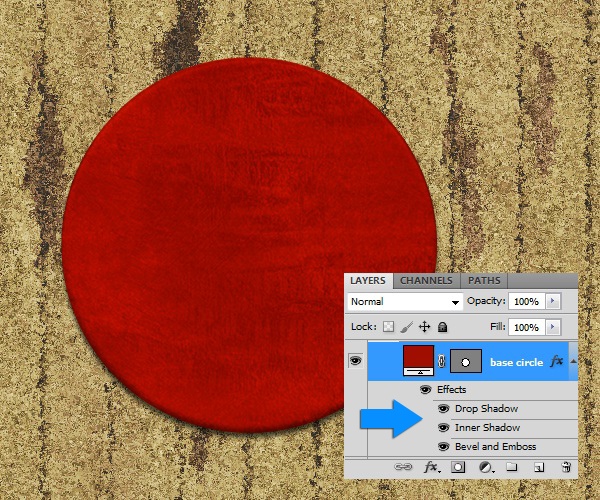600x500 pixels.
Task: Lock transparent pixels of the layer
Action: pos(389,327)
